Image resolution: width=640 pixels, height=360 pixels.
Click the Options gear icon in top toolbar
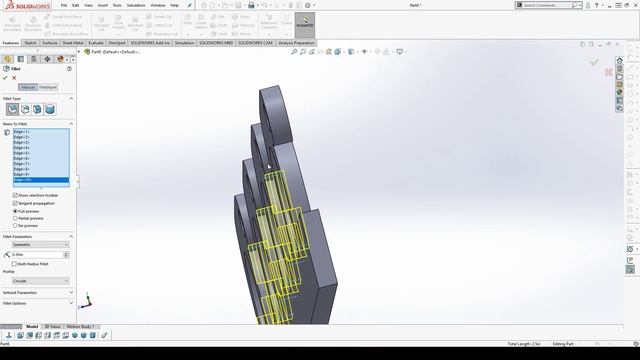pos(308,5)
